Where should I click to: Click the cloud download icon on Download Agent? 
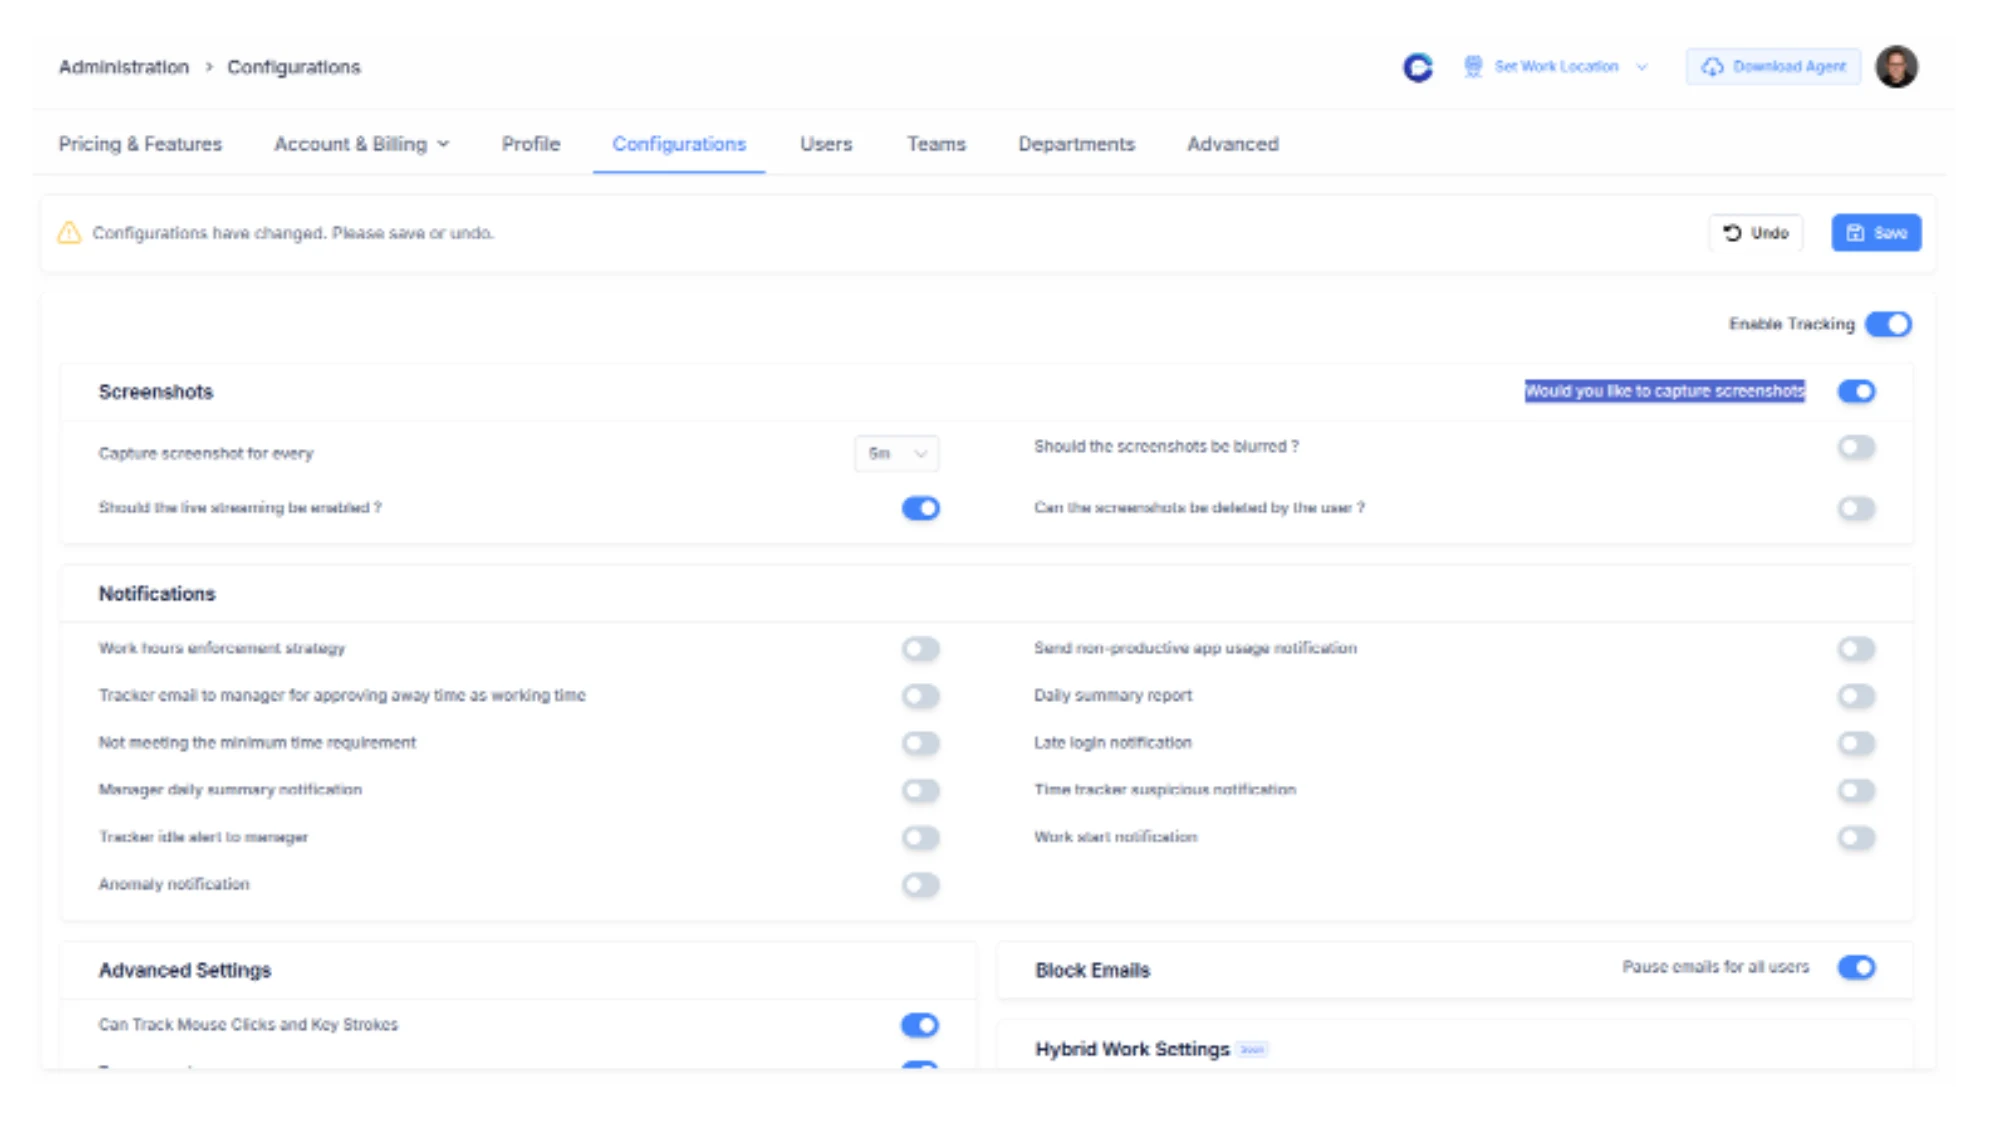tap(1712, 66)
